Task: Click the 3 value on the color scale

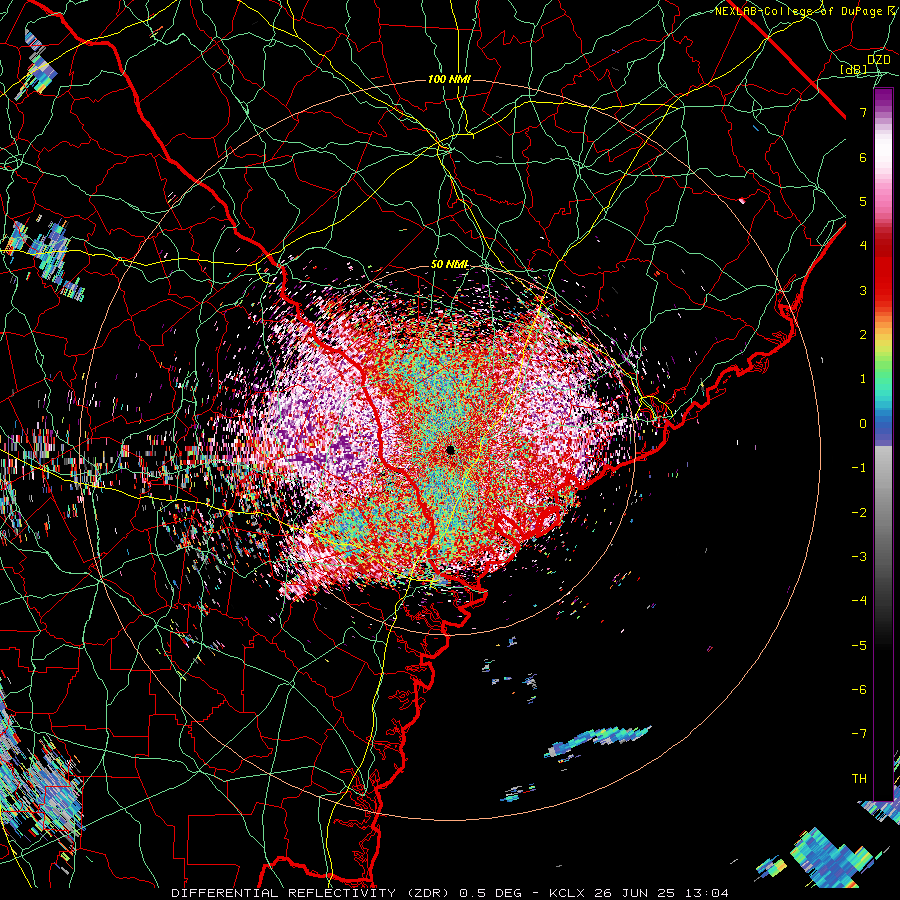Action: (863, 290)
